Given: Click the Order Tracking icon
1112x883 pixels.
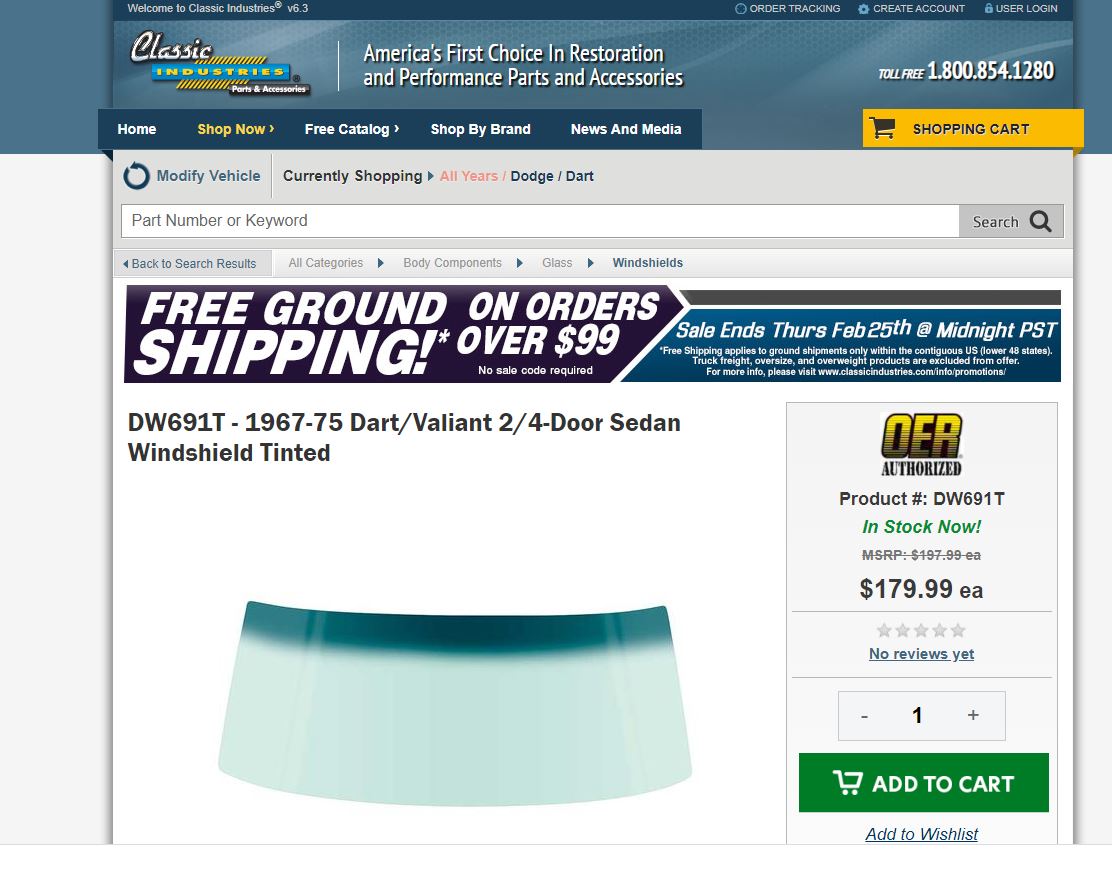Looking at the screenshot, I should point(740,9).
